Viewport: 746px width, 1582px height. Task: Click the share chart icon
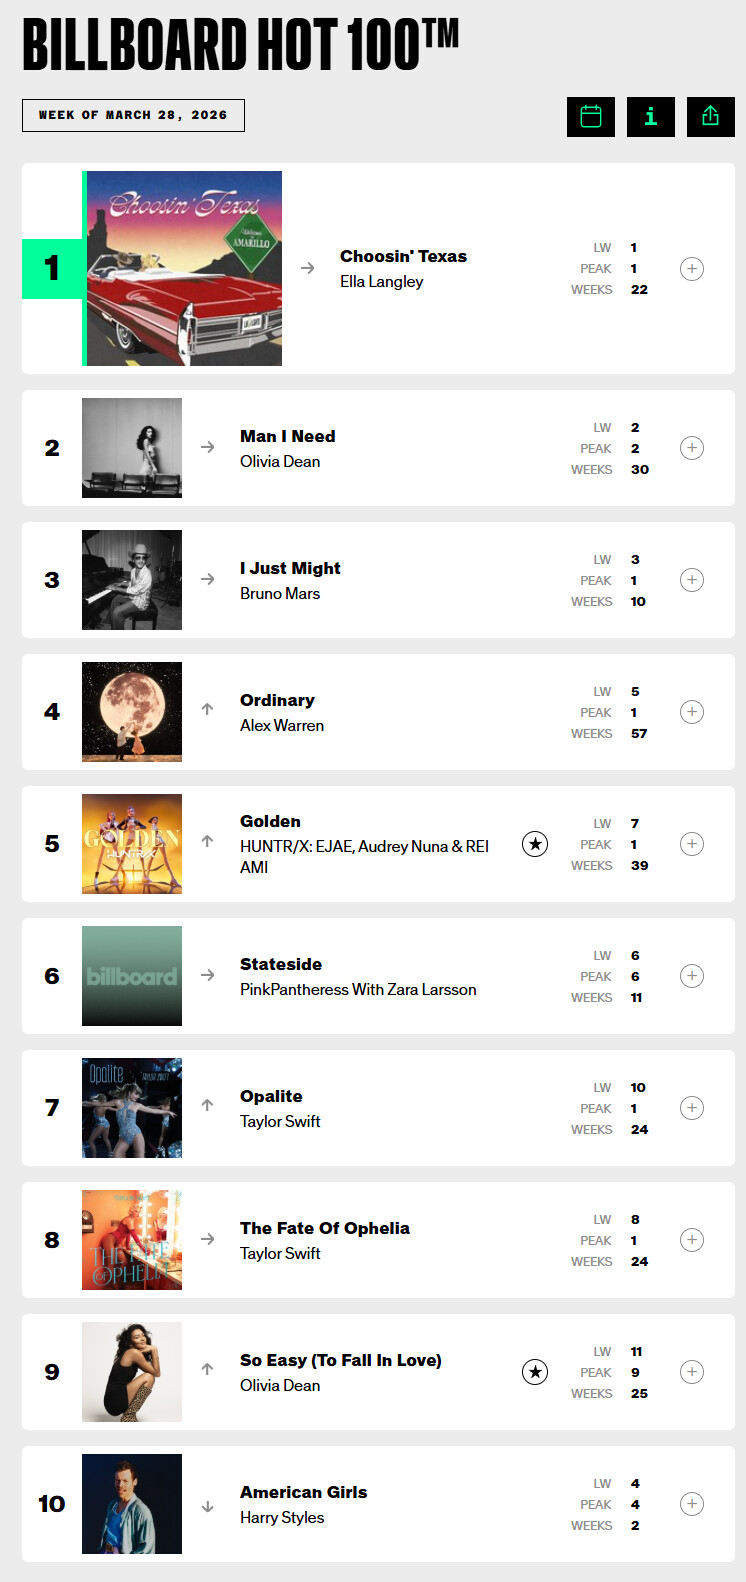click(711, 117)
